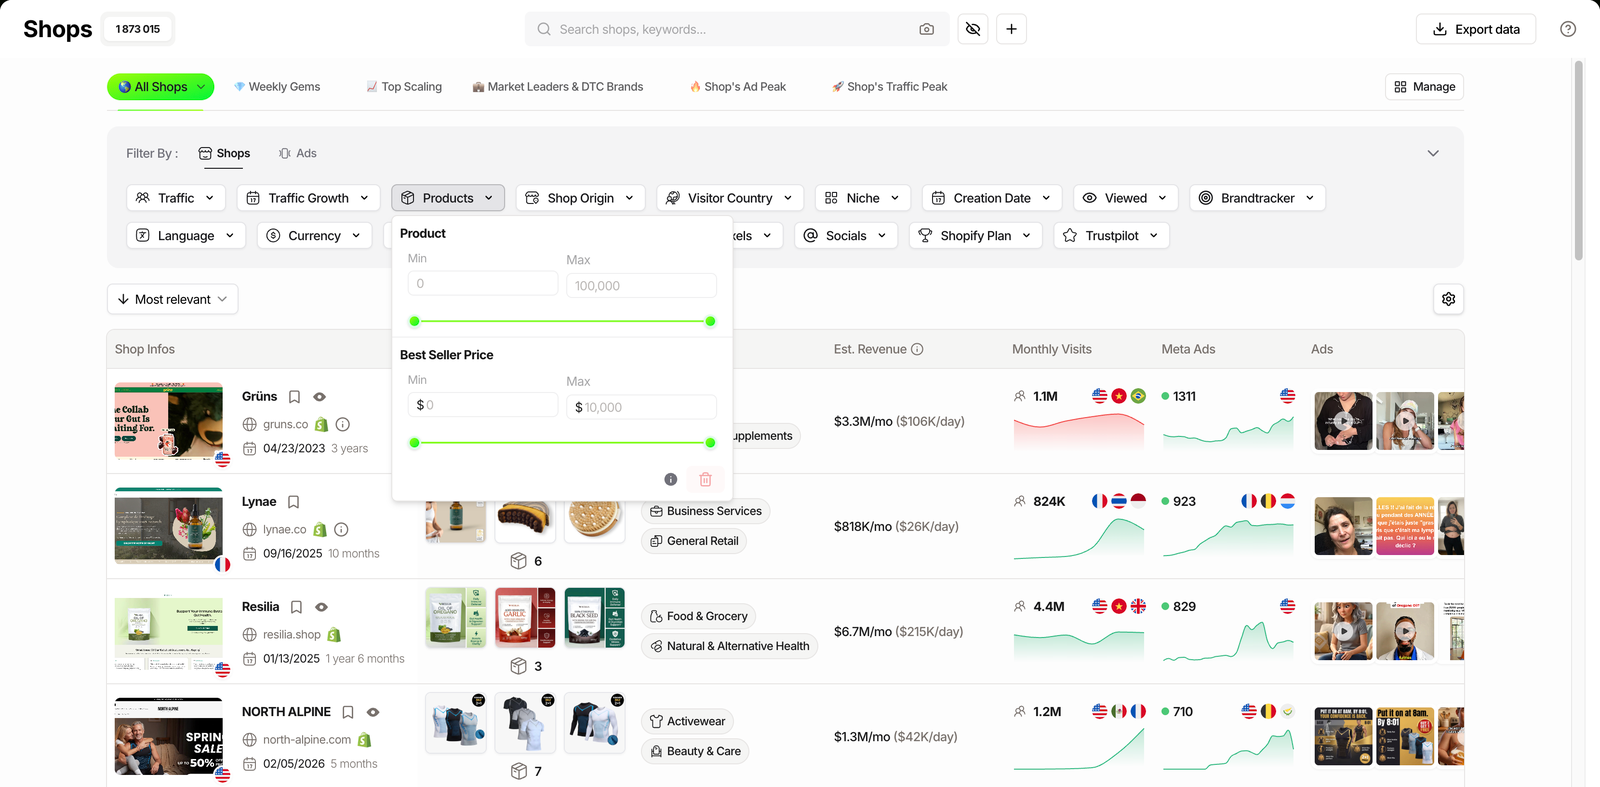1600x787 pixels.
Task: Open the All Shops dropdown
Action: (x=161, y=87)
